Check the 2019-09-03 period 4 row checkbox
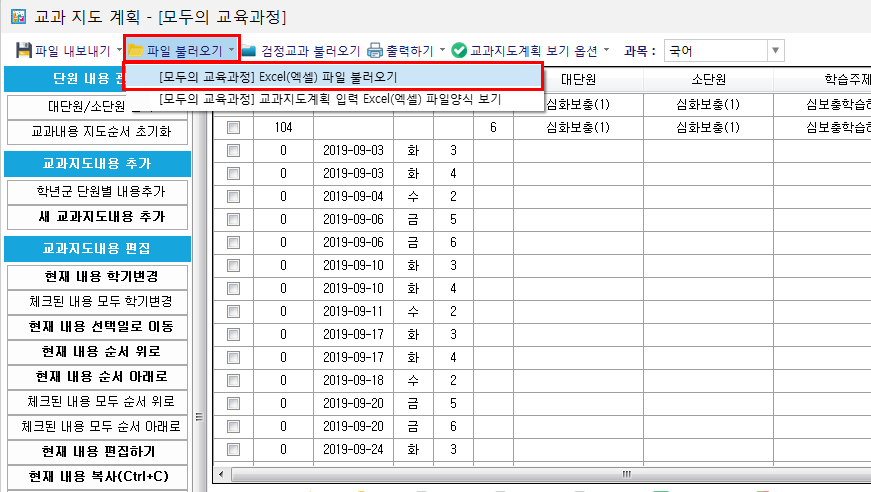Screen dimensions: 871x492 [233, 174]
